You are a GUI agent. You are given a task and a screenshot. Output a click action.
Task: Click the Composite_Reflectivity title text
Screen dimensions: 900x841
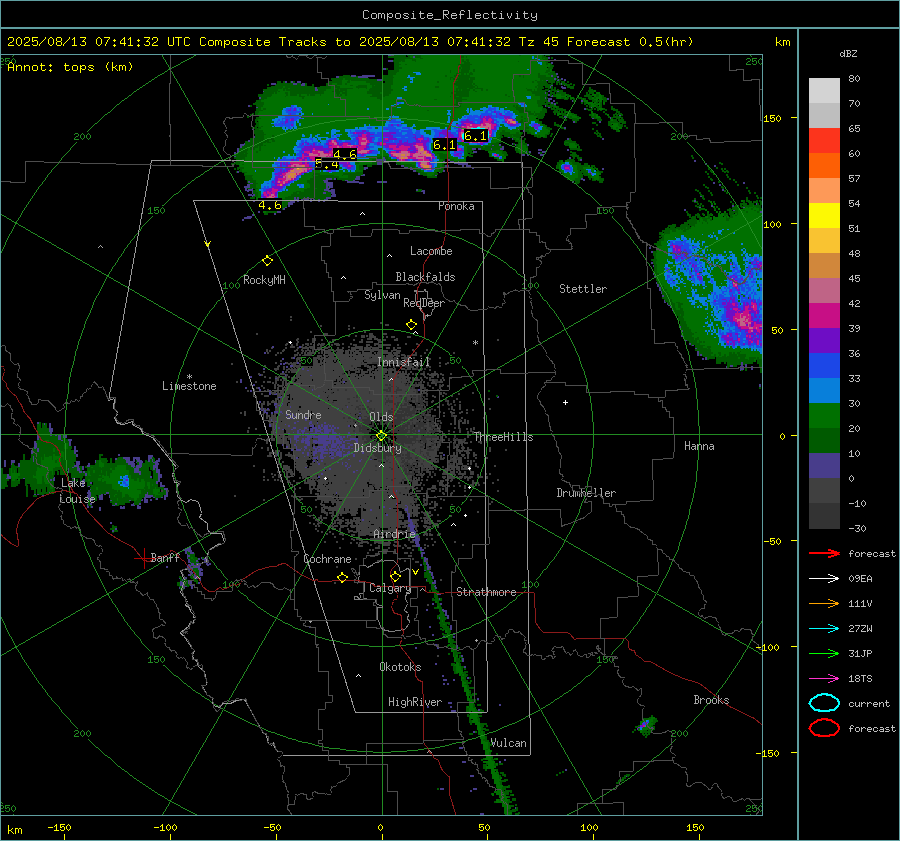pos(450,15)
